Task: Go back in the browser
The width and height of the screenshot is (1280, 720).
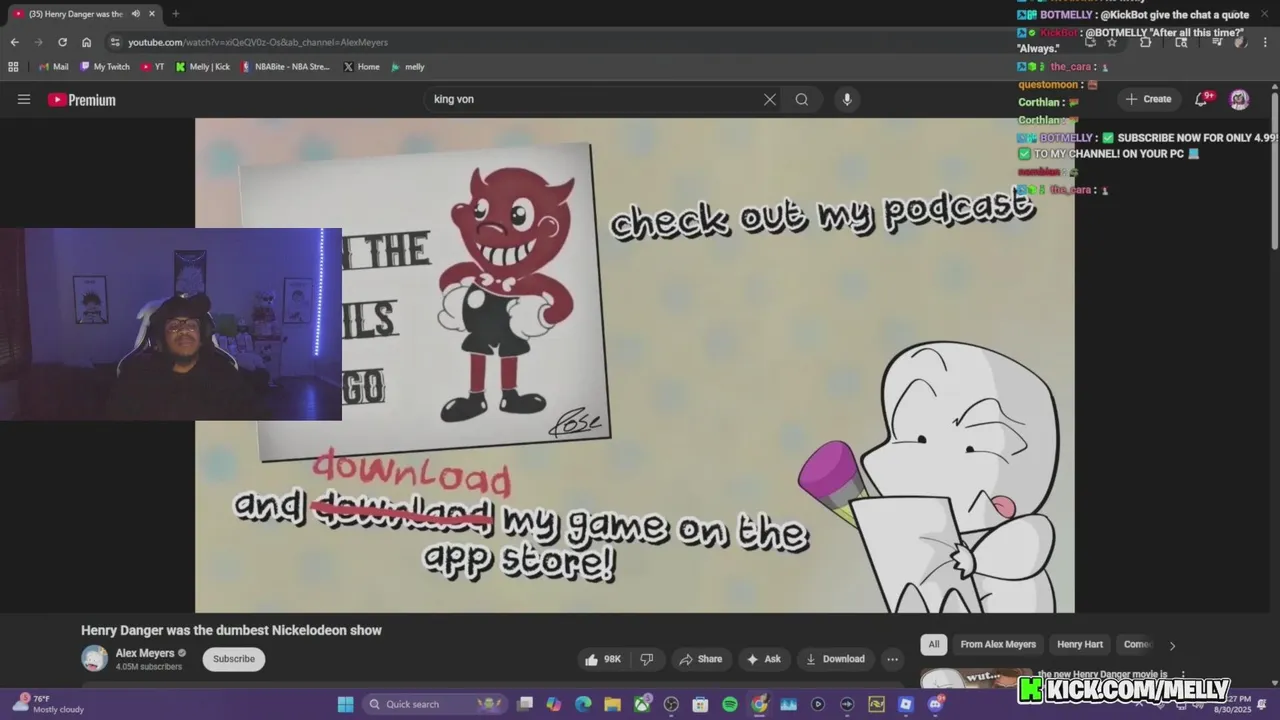Action: tap(14, 42)
